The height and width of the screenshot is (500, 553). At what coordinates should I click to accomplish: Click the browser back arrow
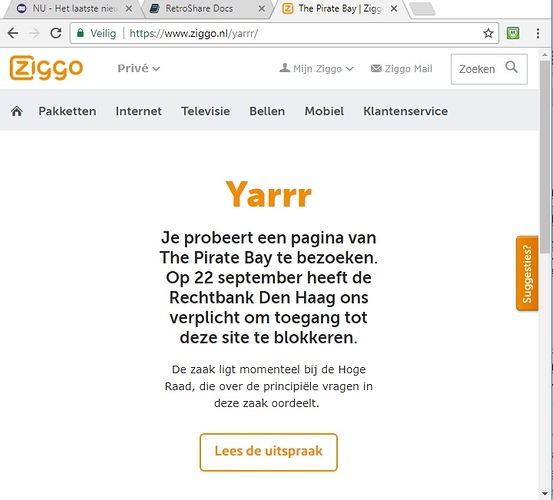click(x=13, y=33)
